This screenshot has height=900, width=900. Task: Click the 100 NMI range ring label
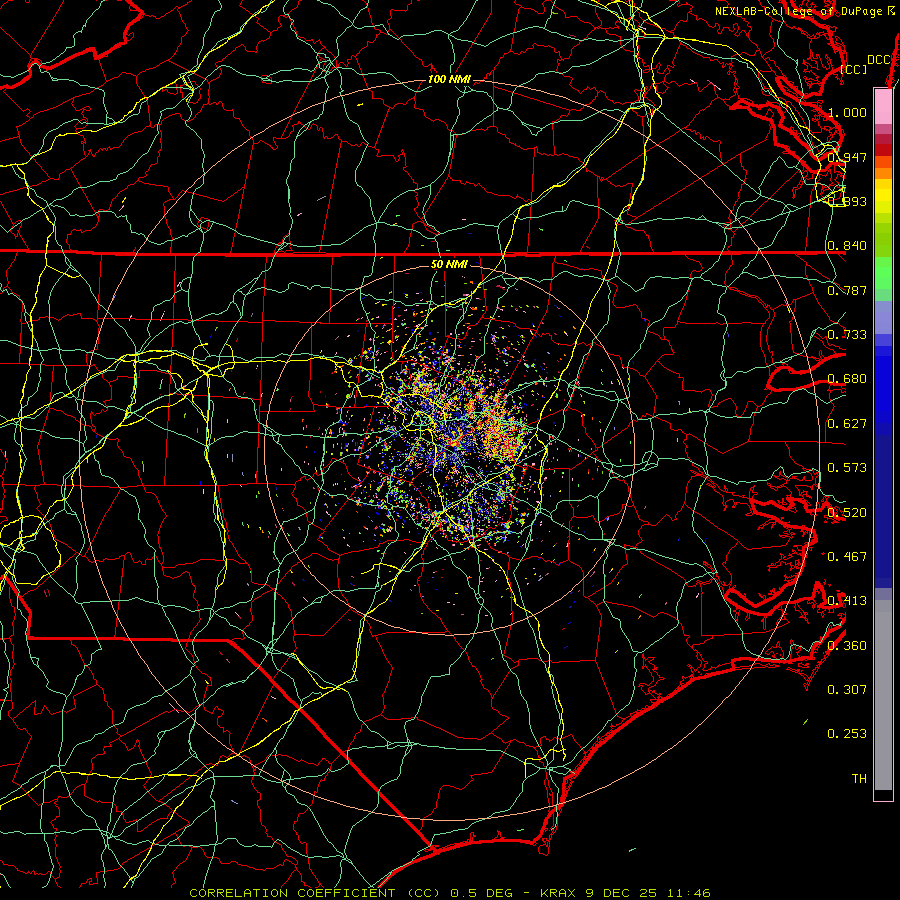pos(449,79)
